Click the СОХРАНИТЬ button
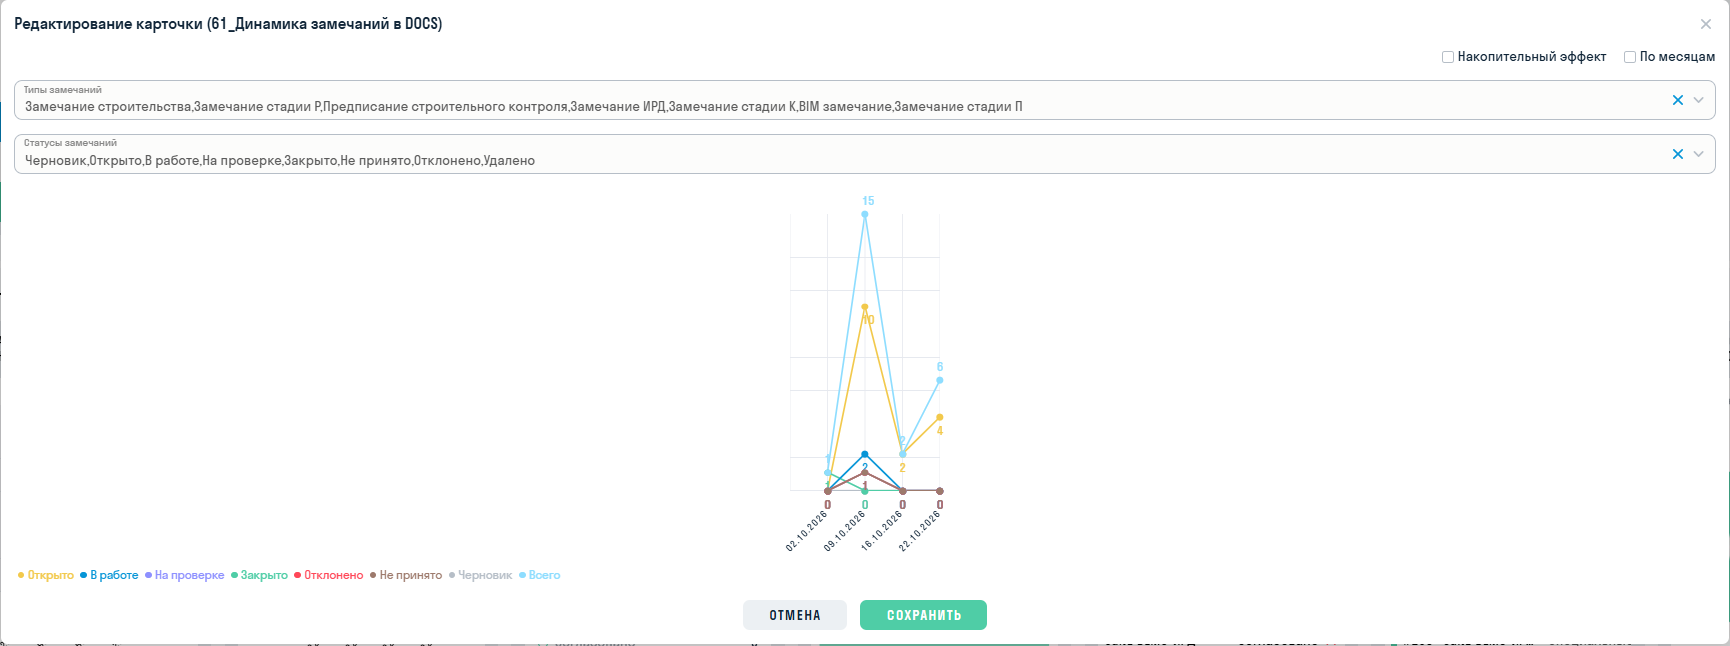 click(x=923, y=615)
